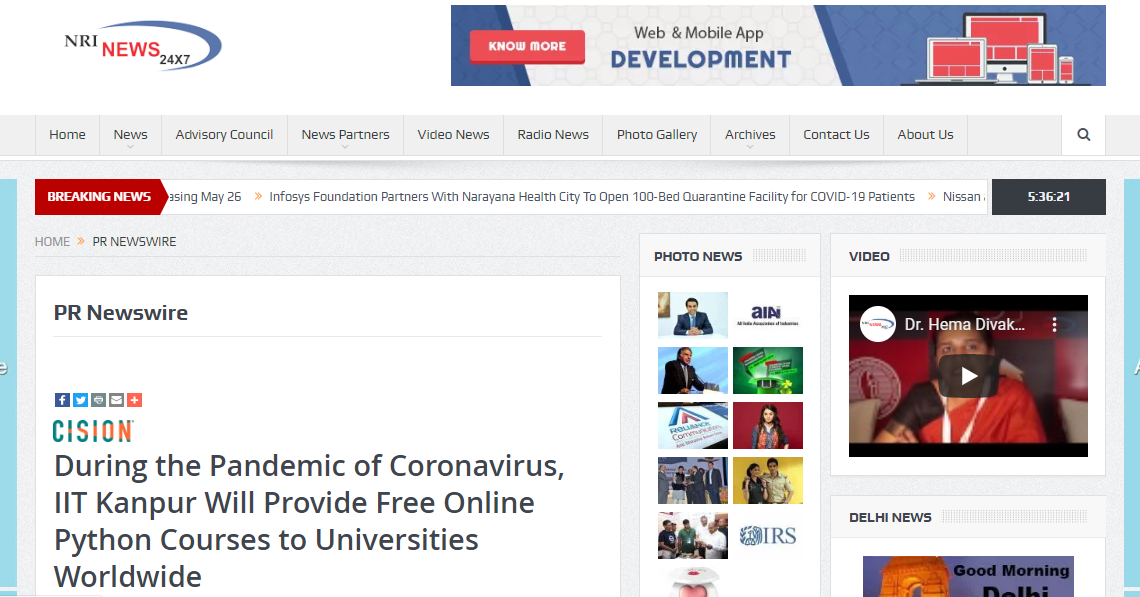This screenshot has height=597, width=1140.
Task: Email this article using envelope icon
Action: click(x=116, y=400)
